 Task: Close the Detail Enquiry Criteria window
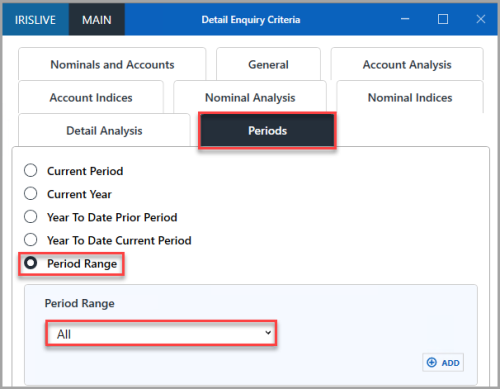(x=481, y=19)
